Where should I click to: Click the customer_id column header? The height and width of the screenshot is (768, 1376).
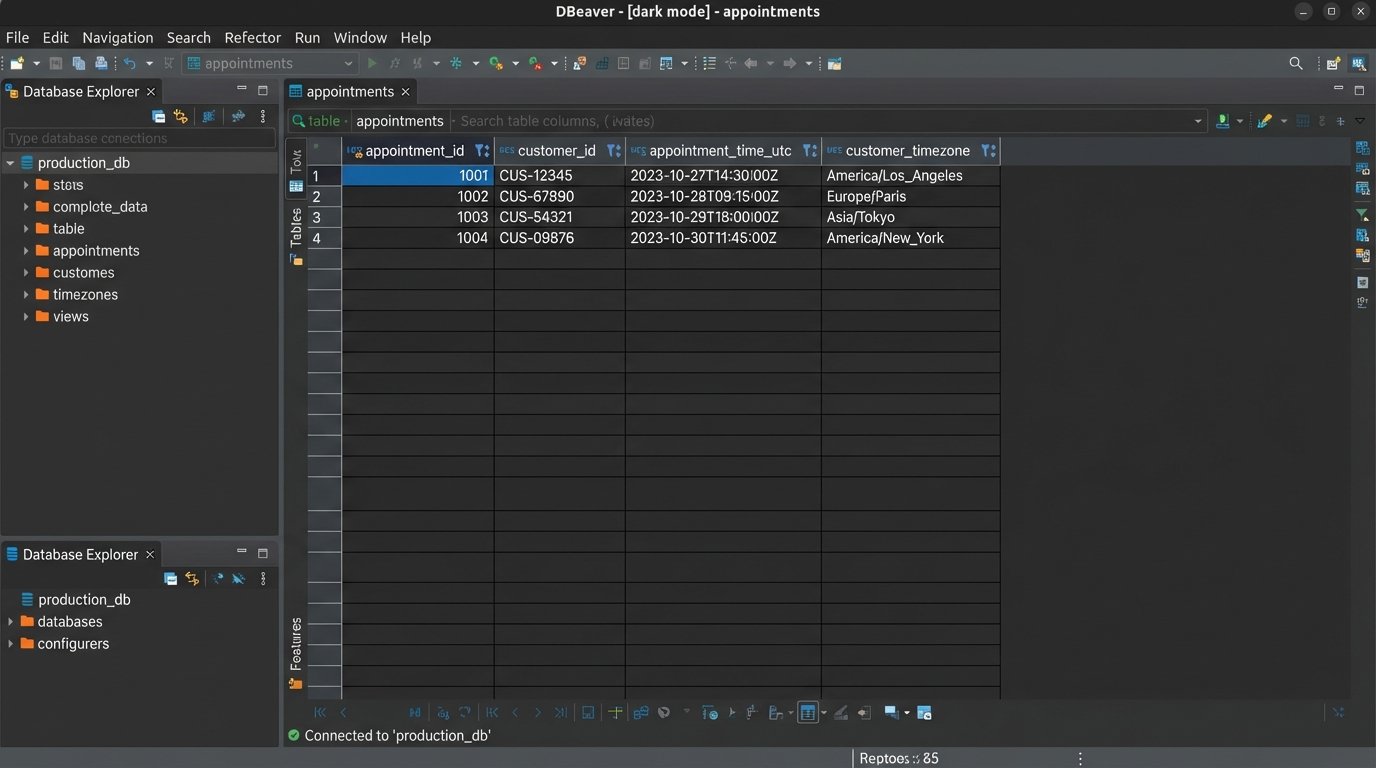point(556,151)
